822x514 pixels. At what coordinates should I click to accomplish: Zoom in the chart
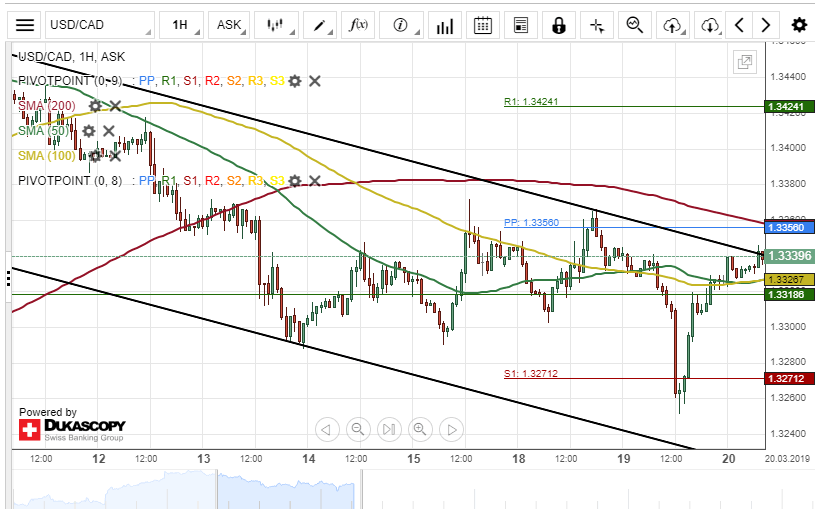[420, 430]
